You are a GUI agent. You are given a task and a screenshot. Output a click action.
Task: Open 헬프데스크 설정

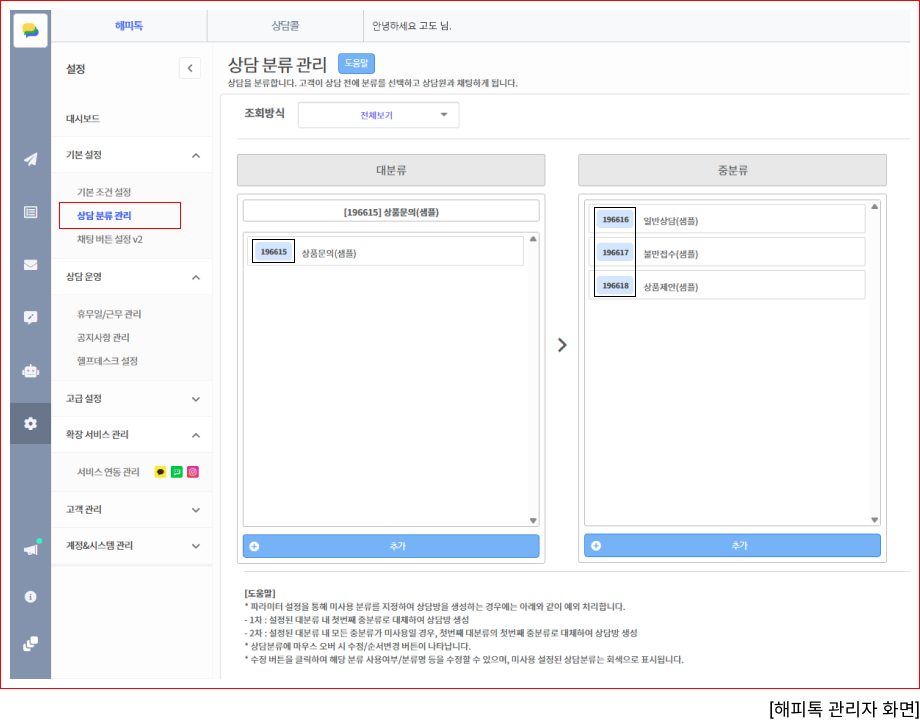[x=107, y=361]
